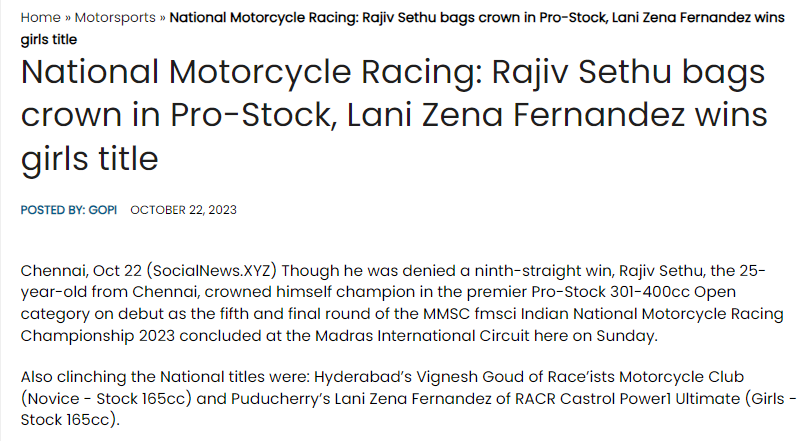Click 'girls title' at the headline's end

89,158
